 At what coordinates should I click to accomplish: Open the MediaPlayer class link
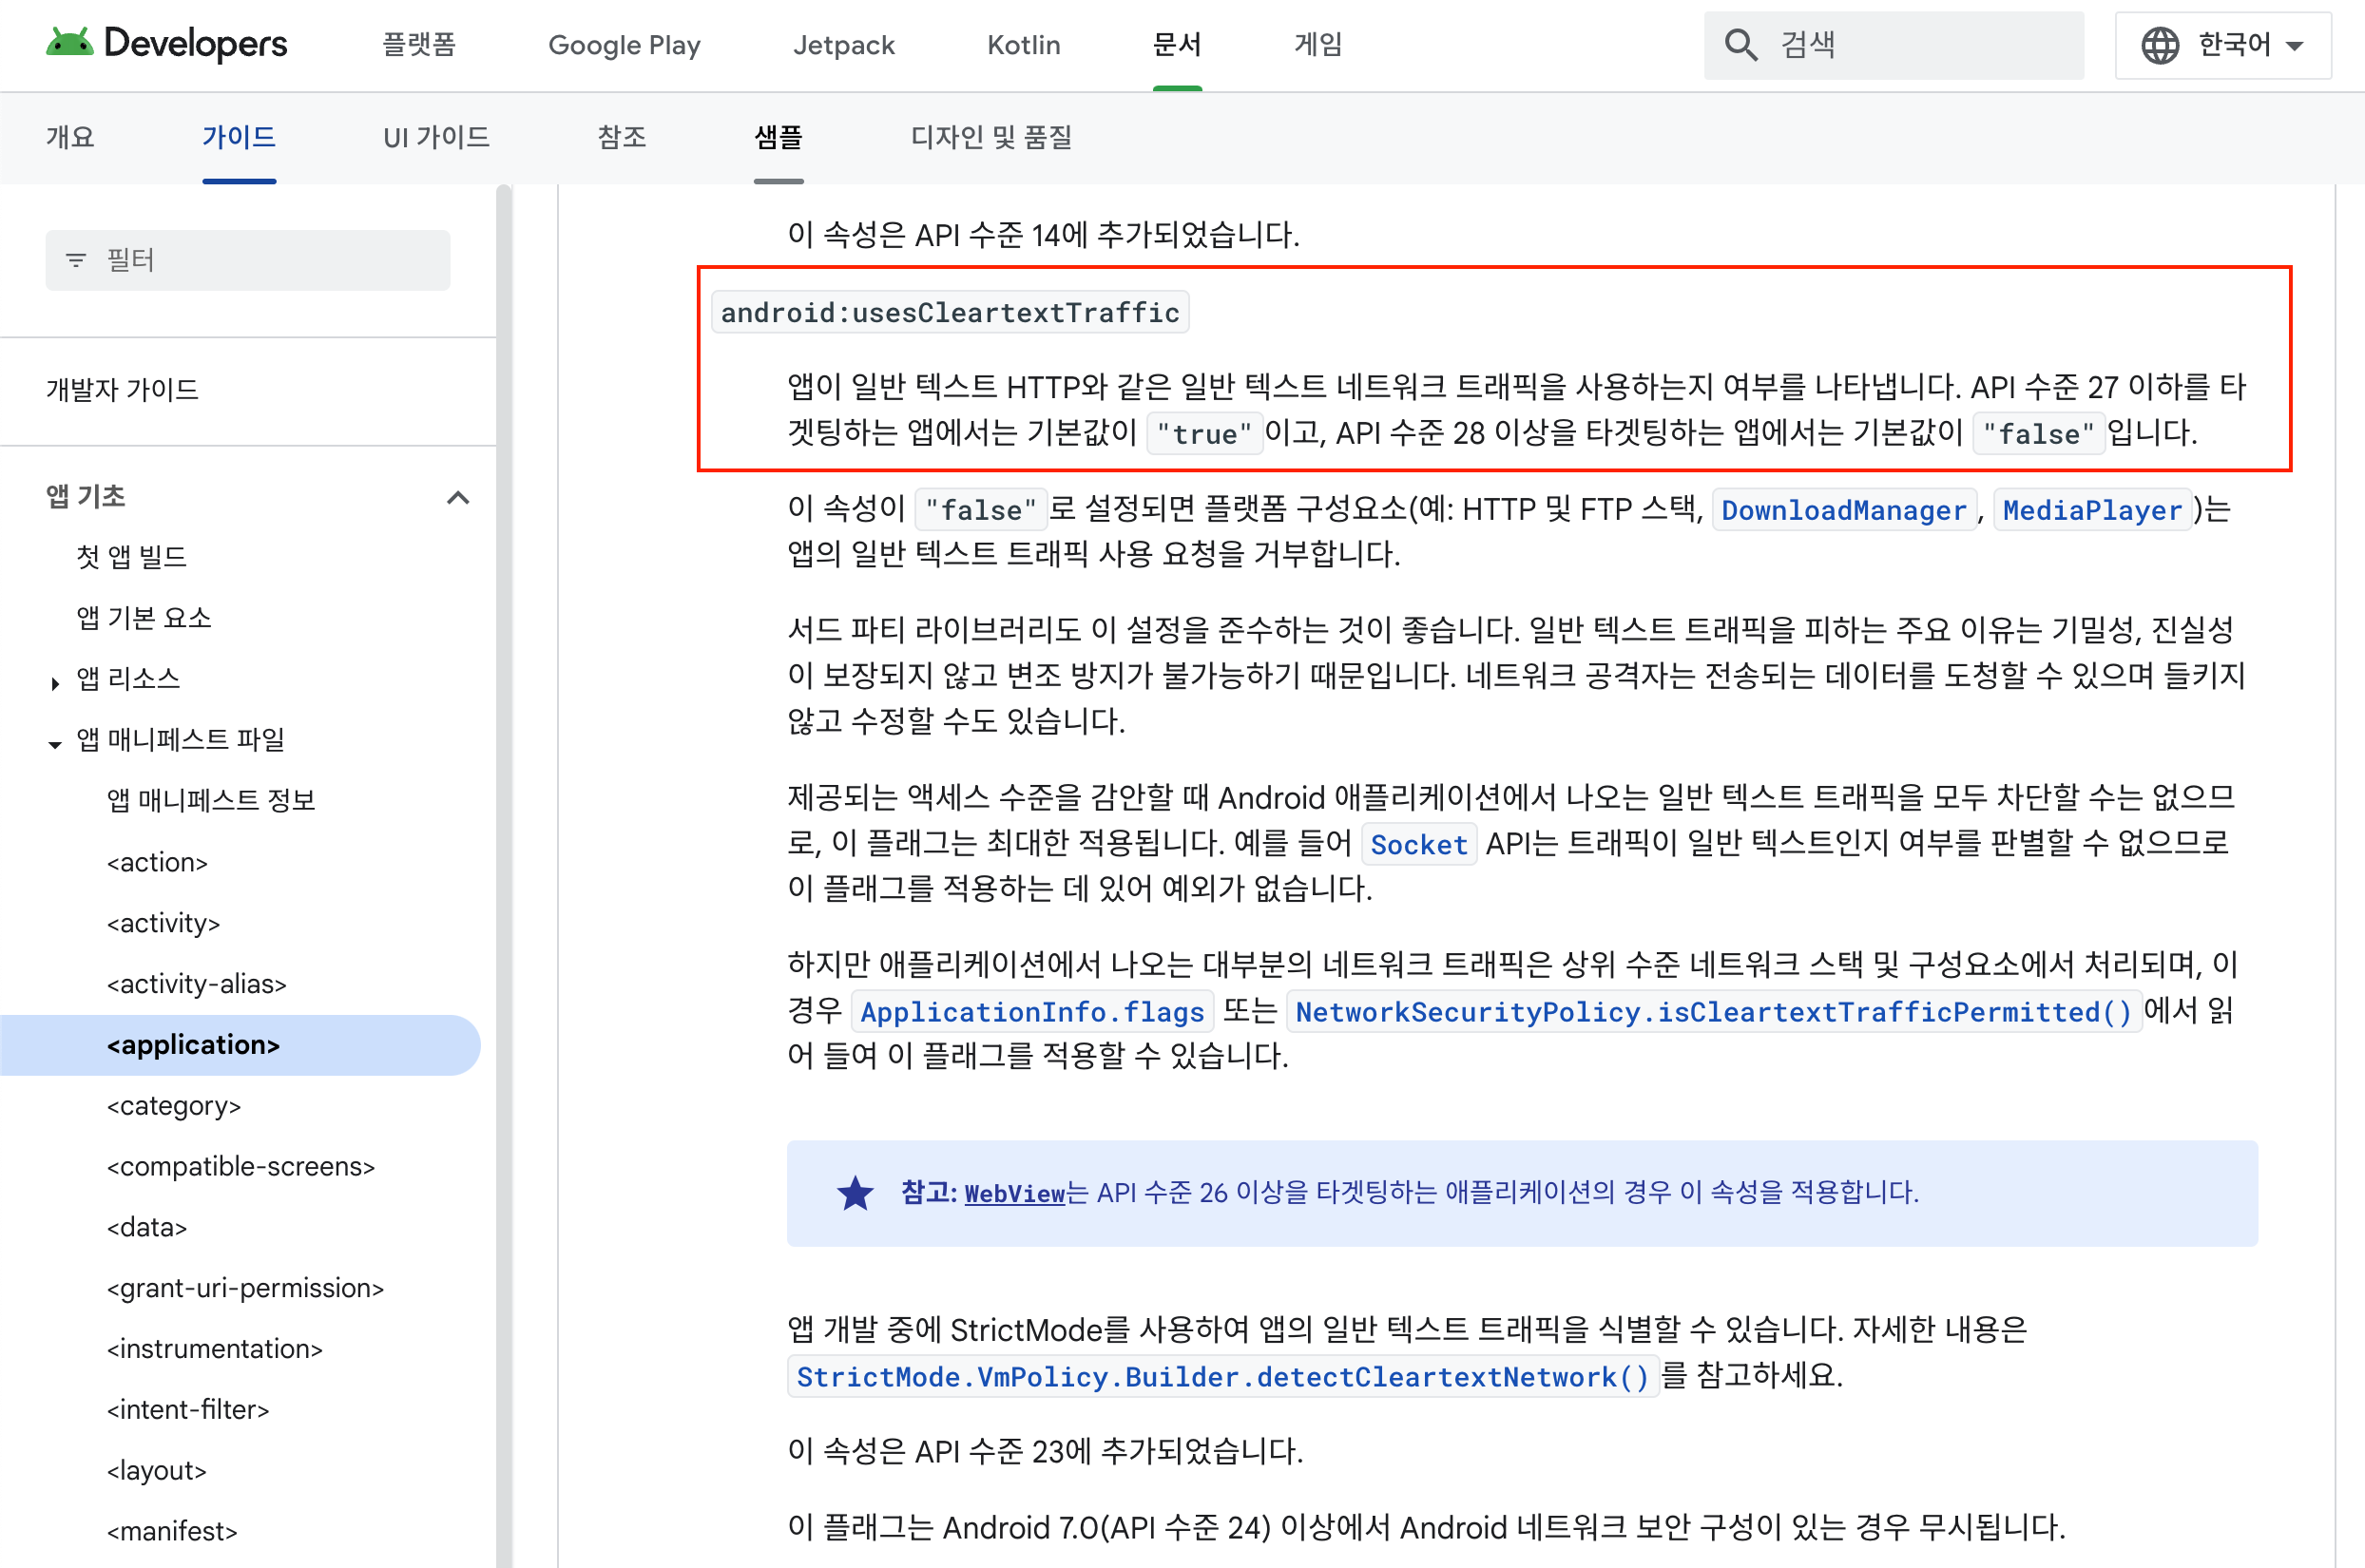[2091, 510]
